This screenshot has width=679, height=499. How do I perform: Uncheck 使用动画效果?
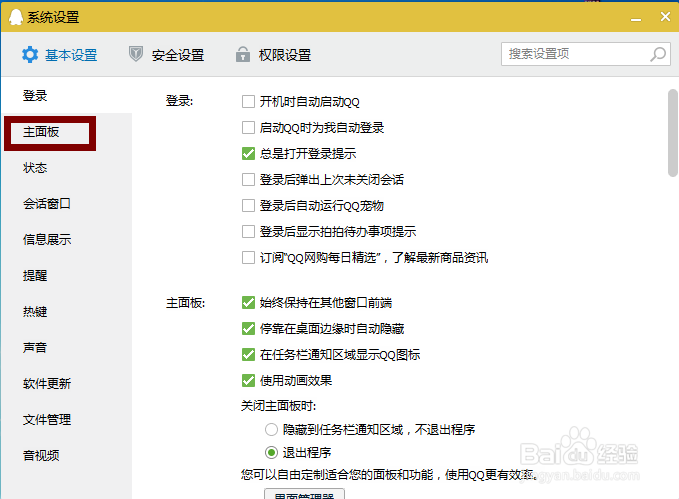click(x=248, y=381)
